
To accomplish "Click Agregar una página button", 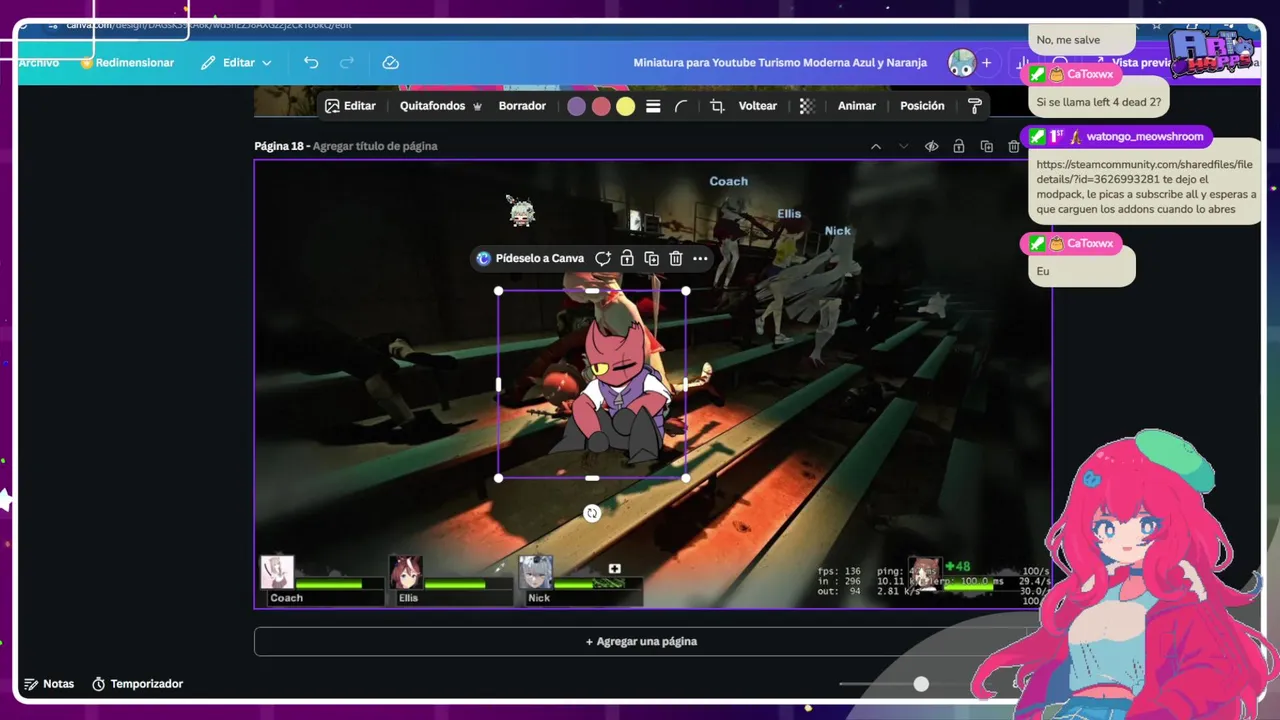I will coord(641,642).
